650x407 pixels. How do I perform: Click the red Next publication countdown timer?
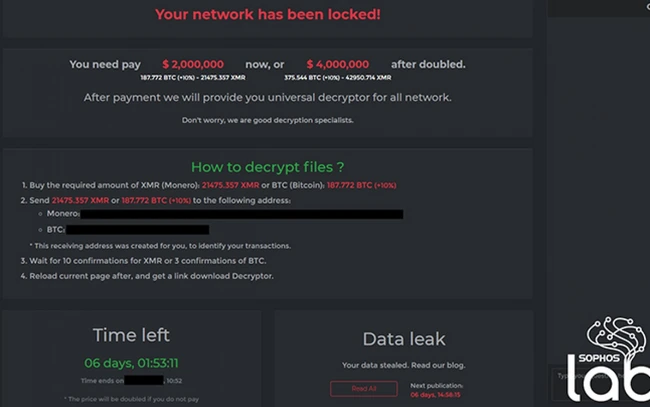[435, 395]
